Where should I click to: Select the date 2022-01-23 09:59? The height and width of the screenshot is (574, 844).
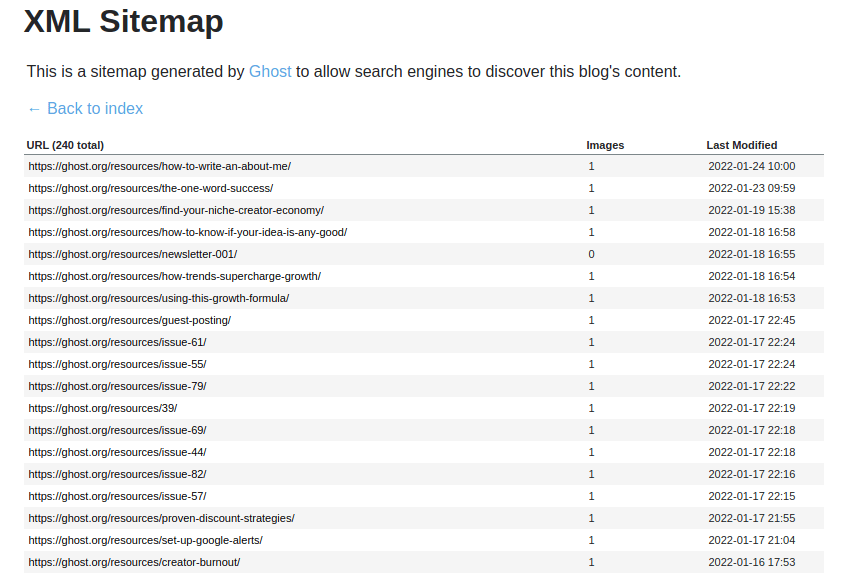tap(751, 188)
